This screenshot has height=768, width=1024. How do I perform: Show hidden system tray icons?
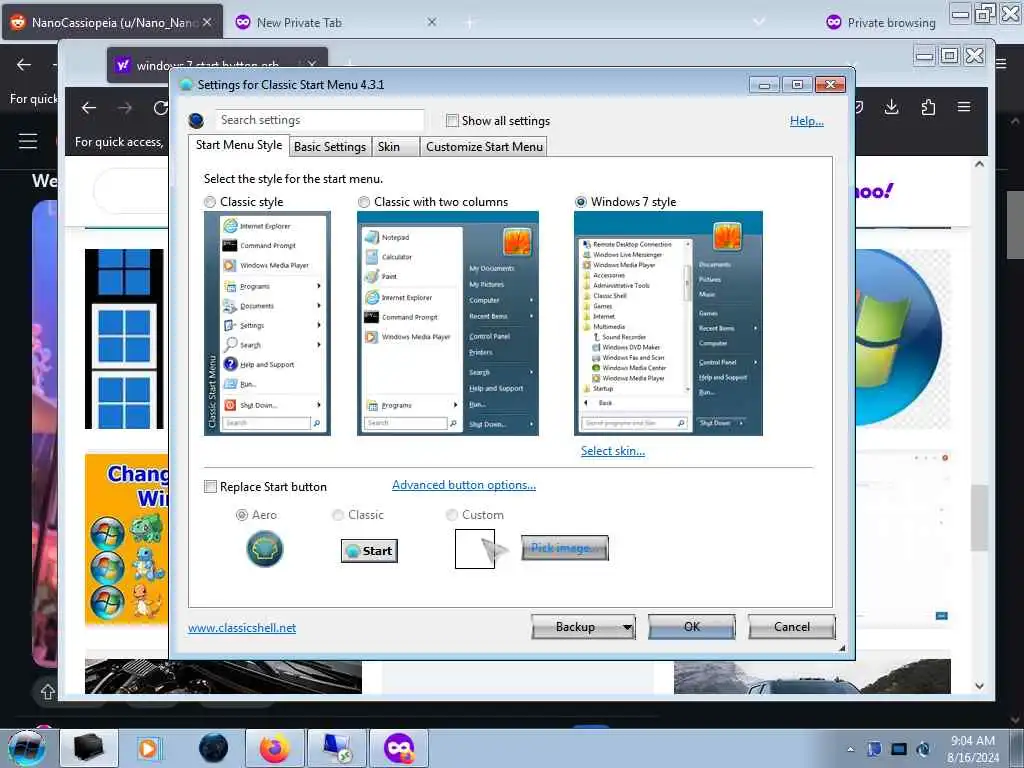(850, 749)
